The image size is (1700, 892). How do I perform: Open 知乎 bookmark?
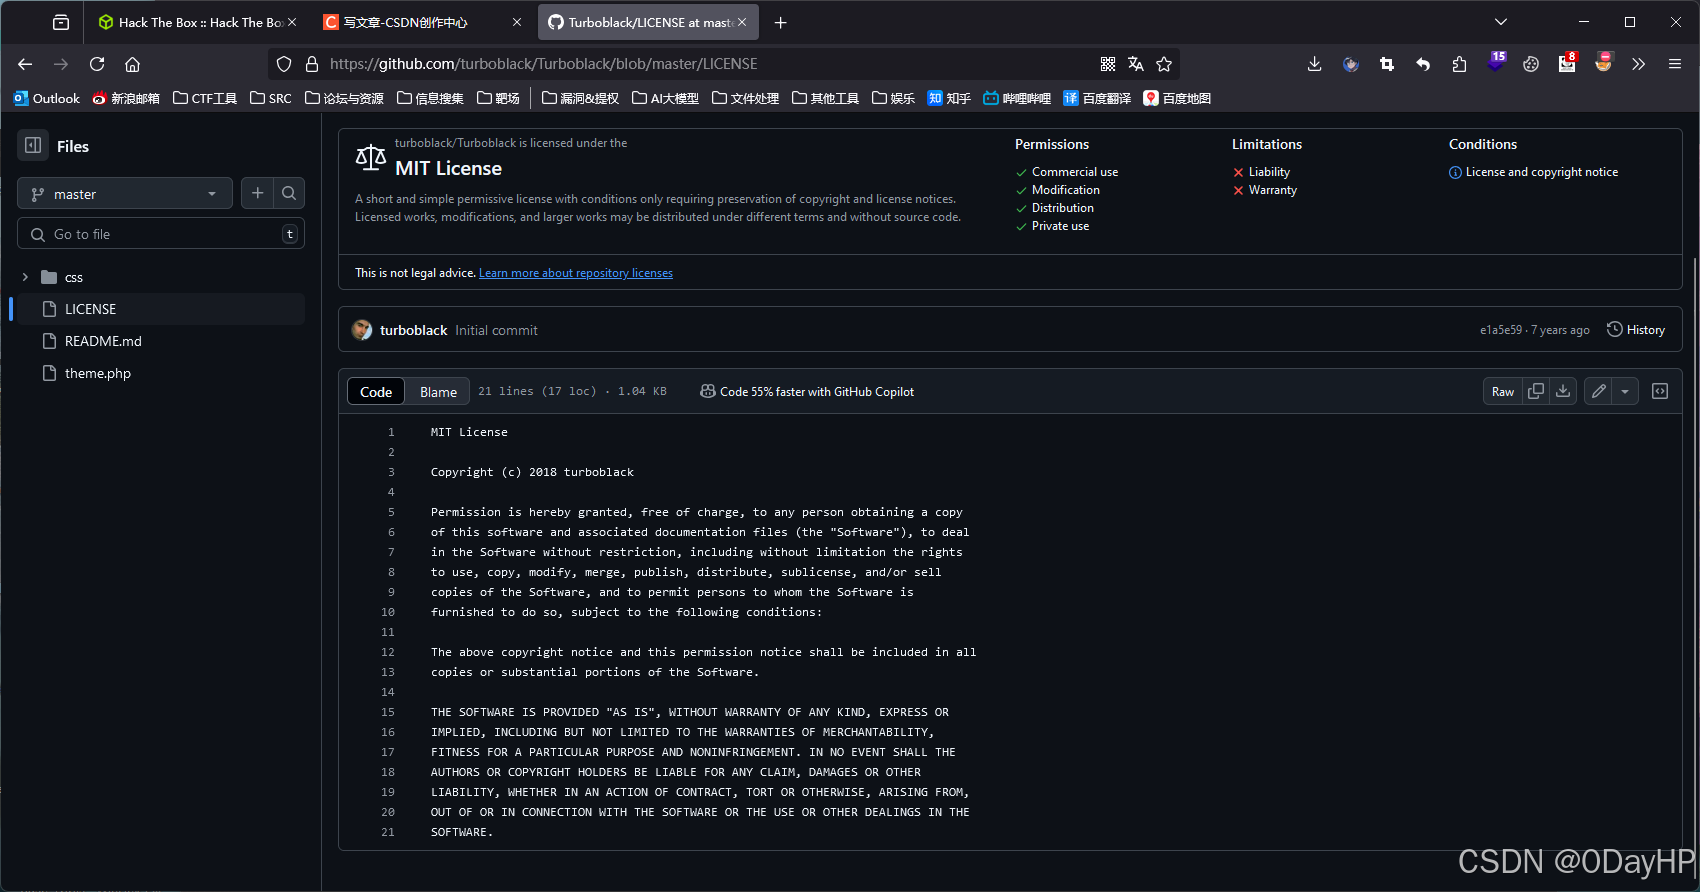(949, 98)
